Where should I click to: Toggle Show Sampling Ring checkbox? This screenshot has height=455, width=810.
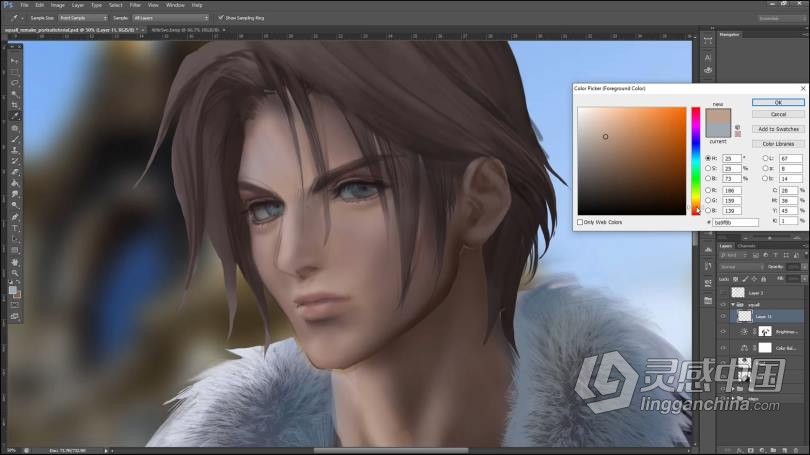221,18
